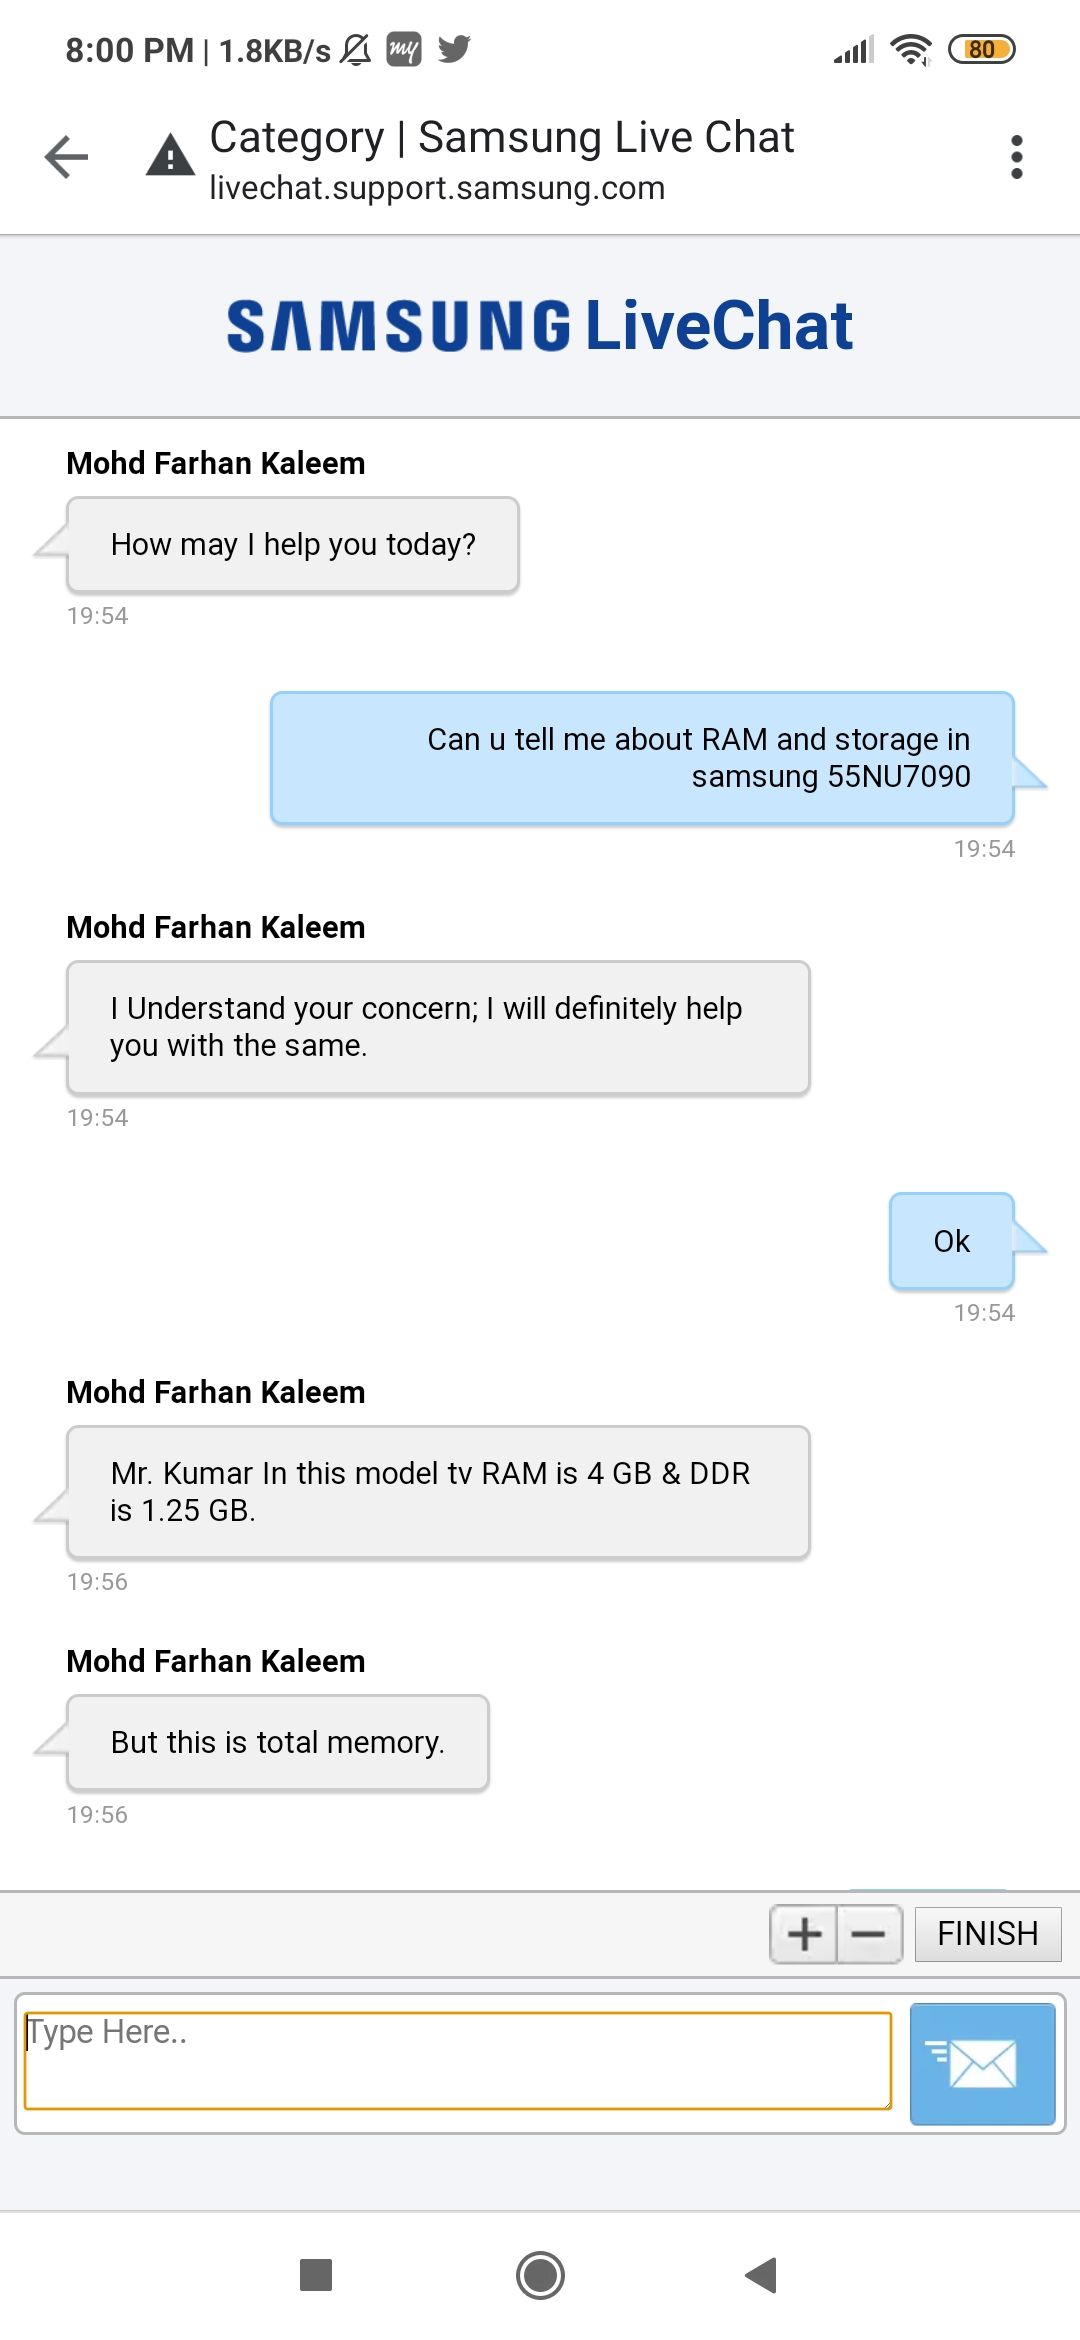The height and width of the screenshot is (2340, 1080).
Task: Increase chat font size with plus button
Action: [x=804, y=1934]
